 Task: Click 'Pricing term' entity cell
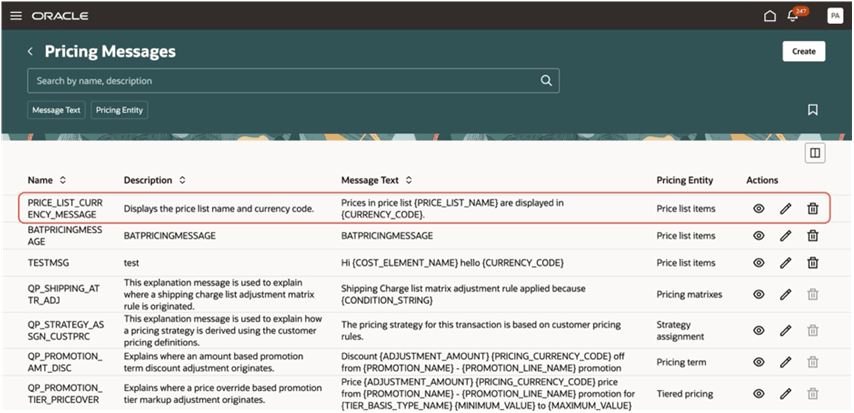point(681,362)
